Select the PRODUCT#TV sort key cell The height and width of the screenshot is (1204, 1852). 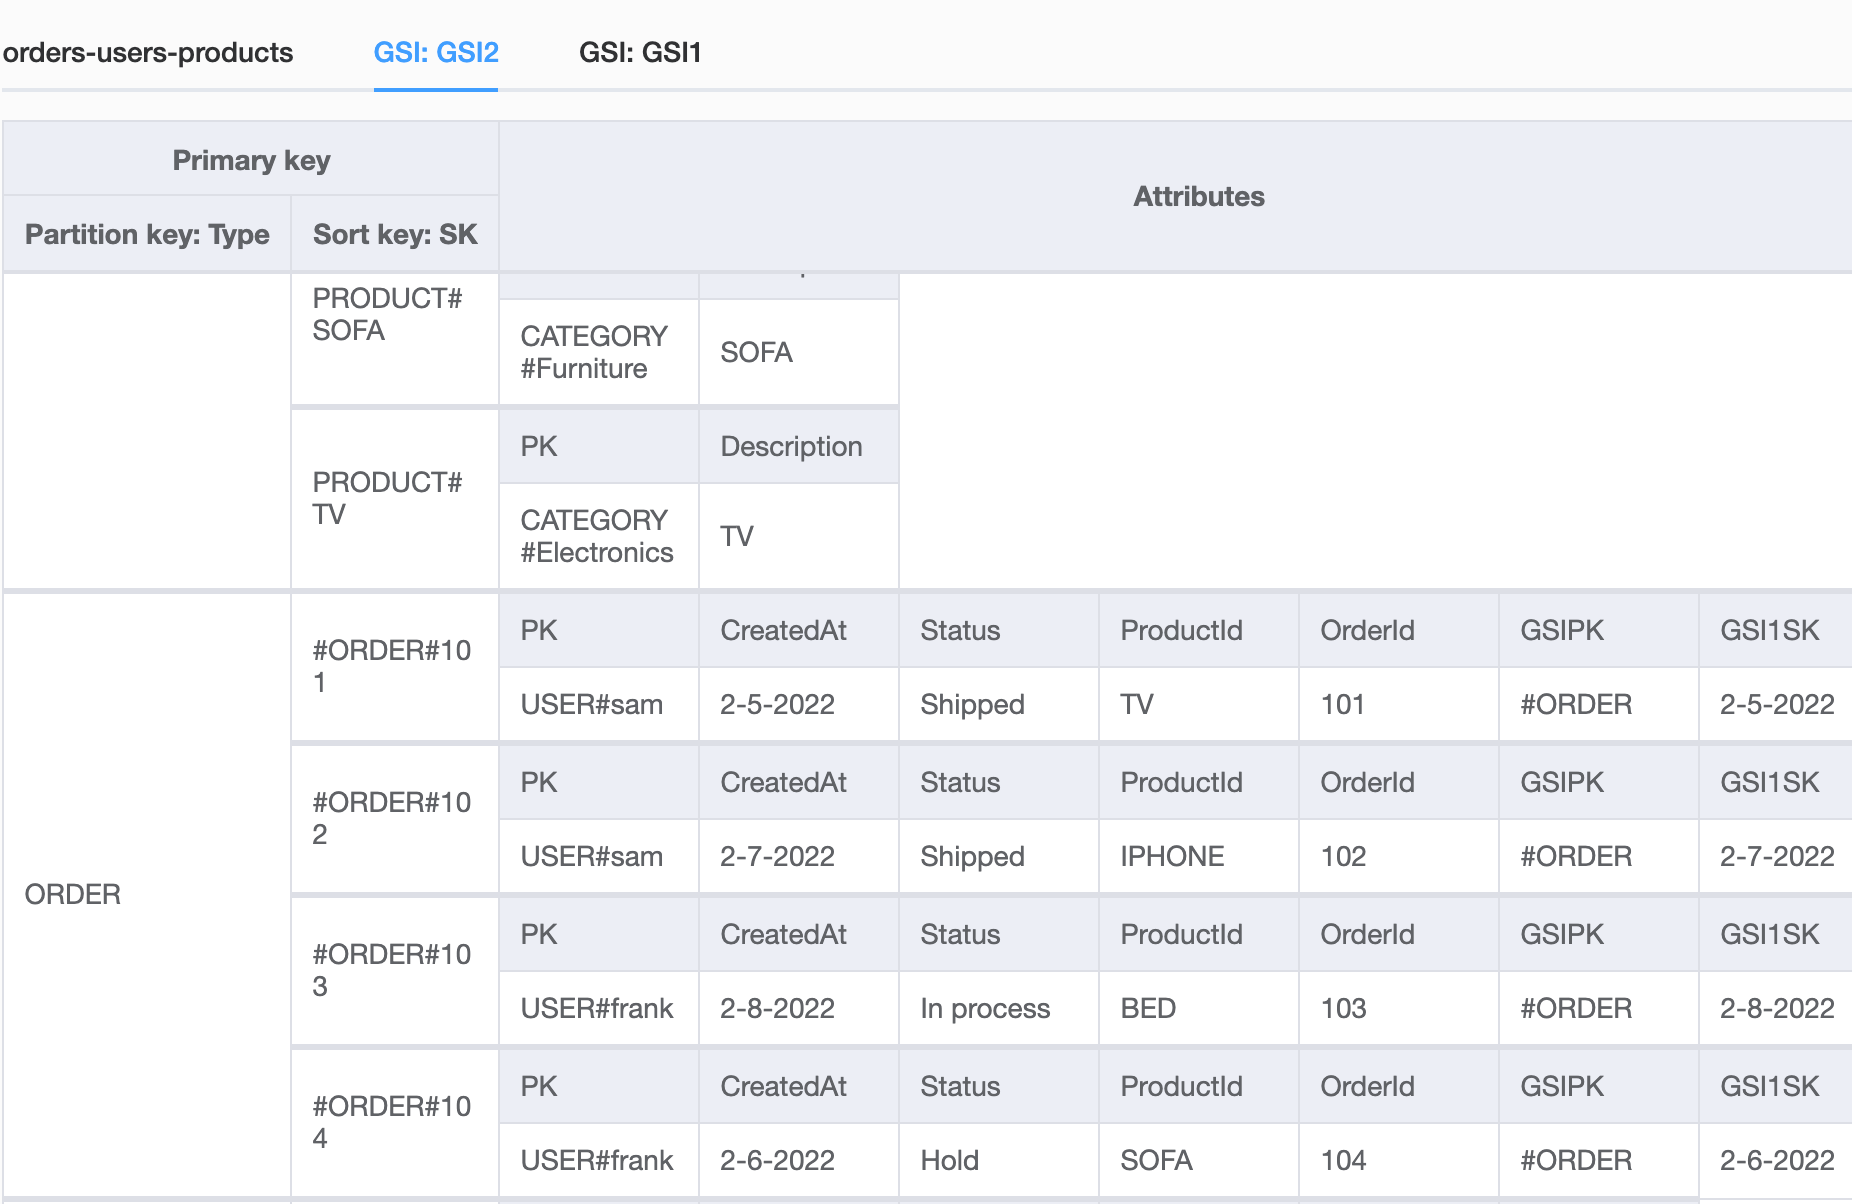[x=387, y=498]
